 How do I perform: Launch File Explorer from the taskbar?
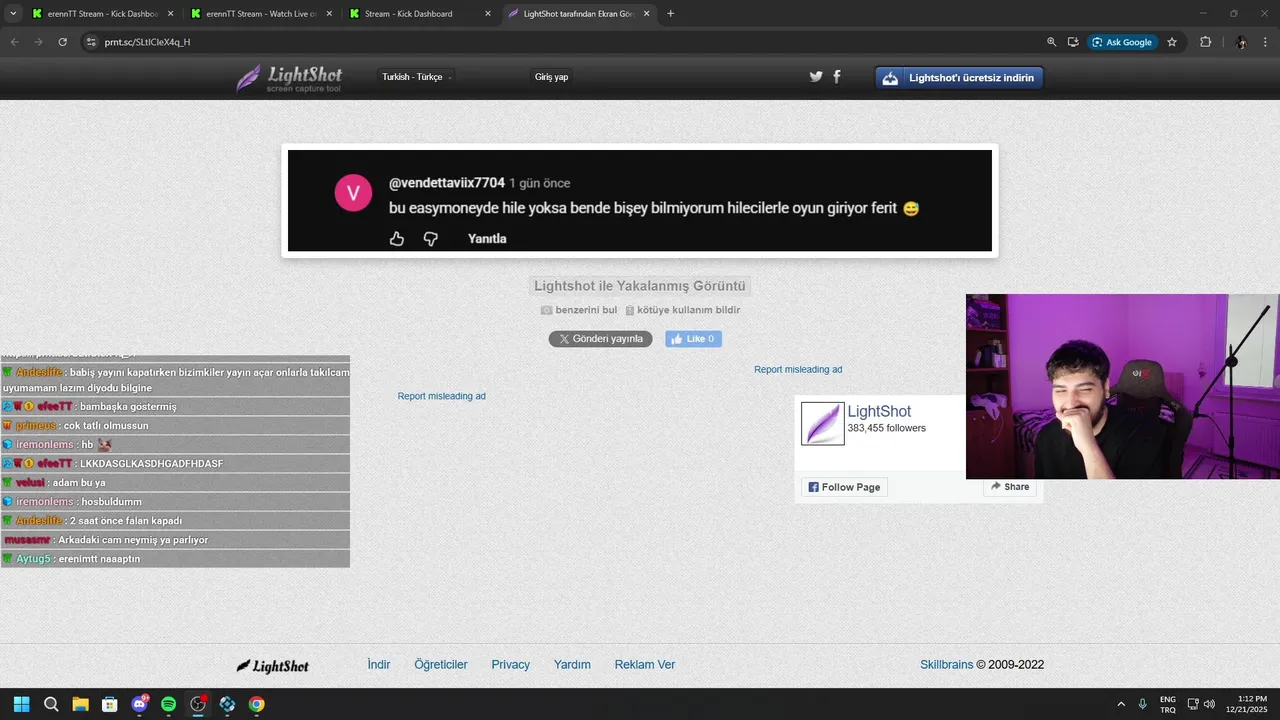pyautogui.click(x=80, y=704)
